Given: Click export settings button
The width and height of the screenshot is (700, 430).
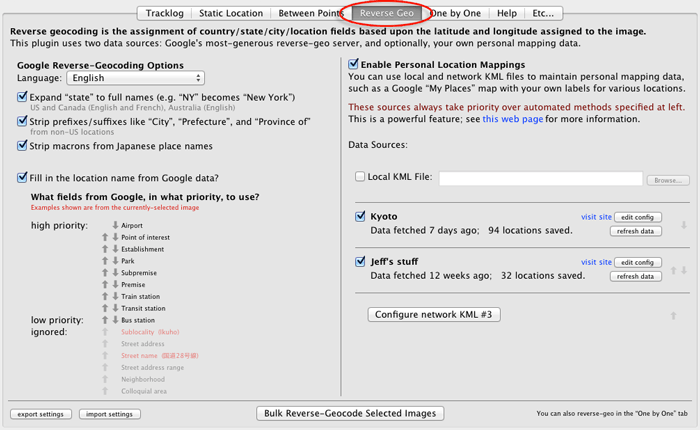Looking at the screenshot, I should pos(41,414).
